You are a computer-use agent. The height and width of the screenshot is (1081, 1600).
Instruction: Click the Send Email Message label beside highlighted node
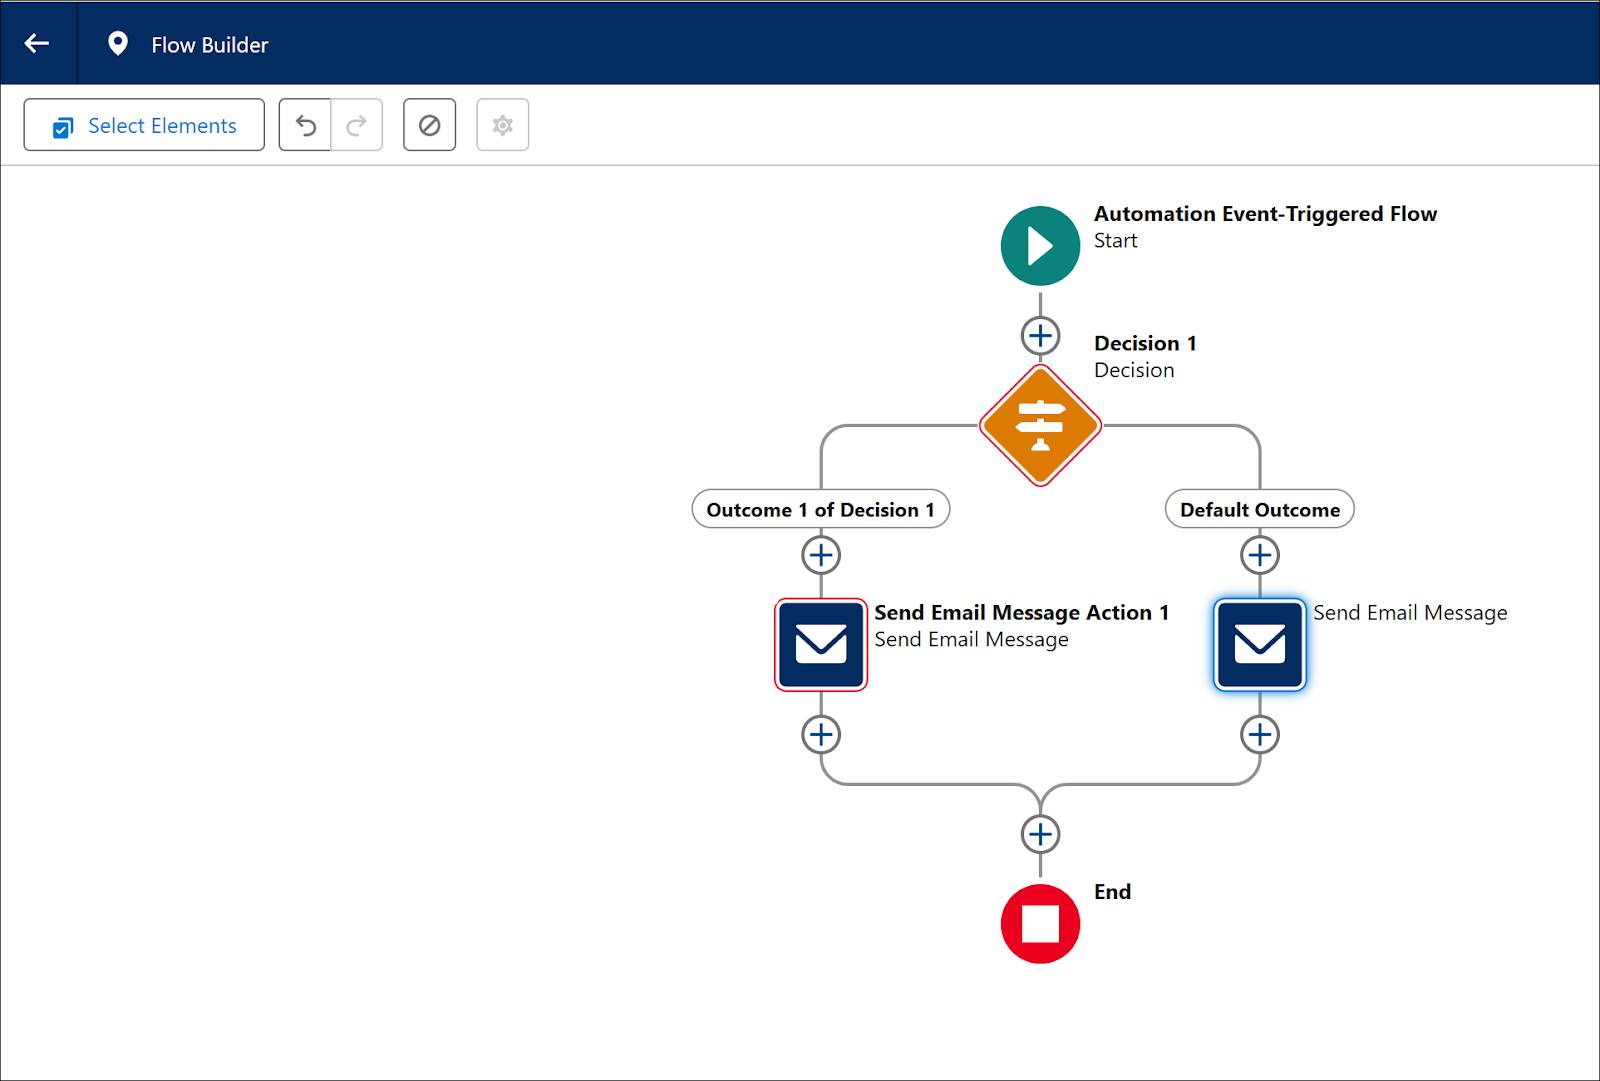(1410, 613)
